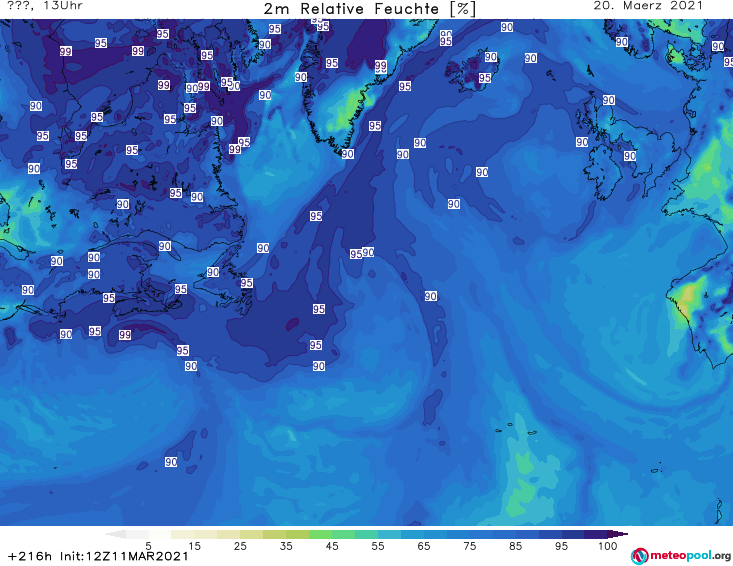Click the circular meteopool logo icon
Viewport: 733px width, 566px height.
coord(639,556)
